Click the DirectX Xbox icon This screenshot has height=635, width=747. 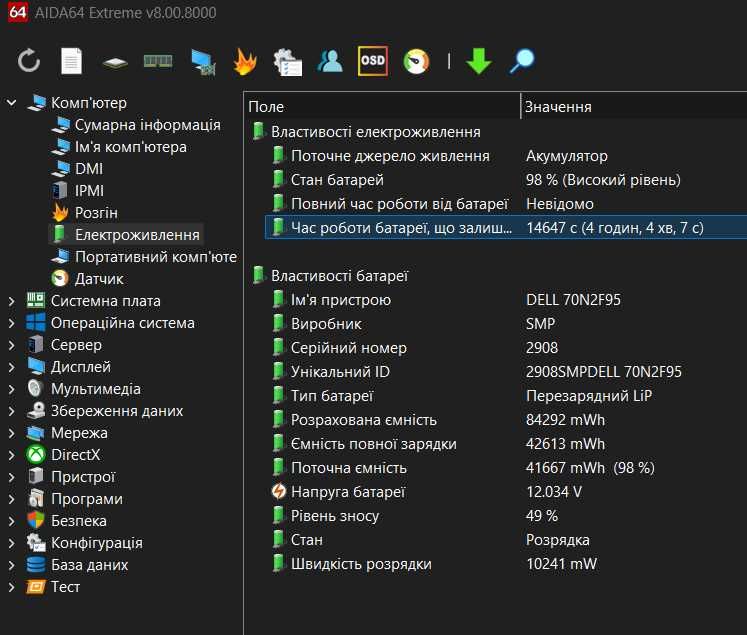36,454
